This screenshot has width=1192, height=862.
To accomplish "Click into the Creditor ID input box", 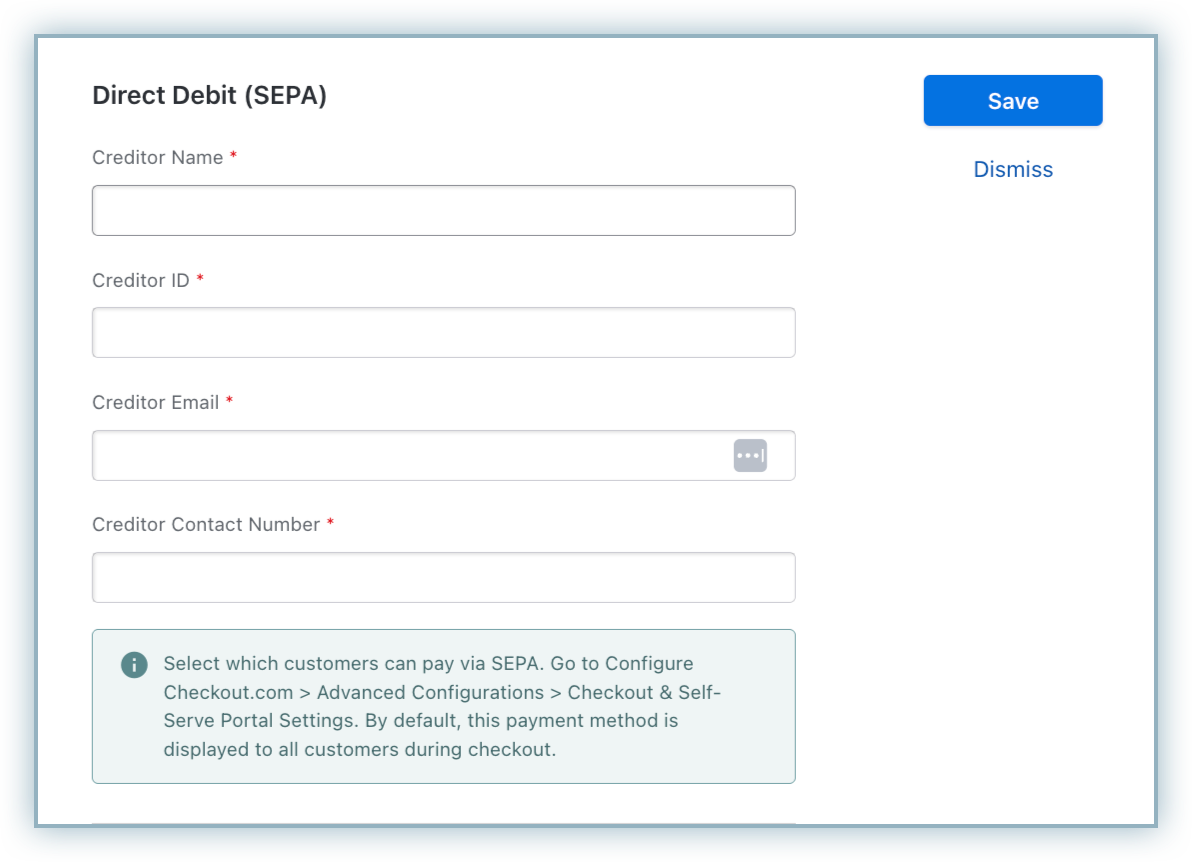I will click(x=443, y=332).
